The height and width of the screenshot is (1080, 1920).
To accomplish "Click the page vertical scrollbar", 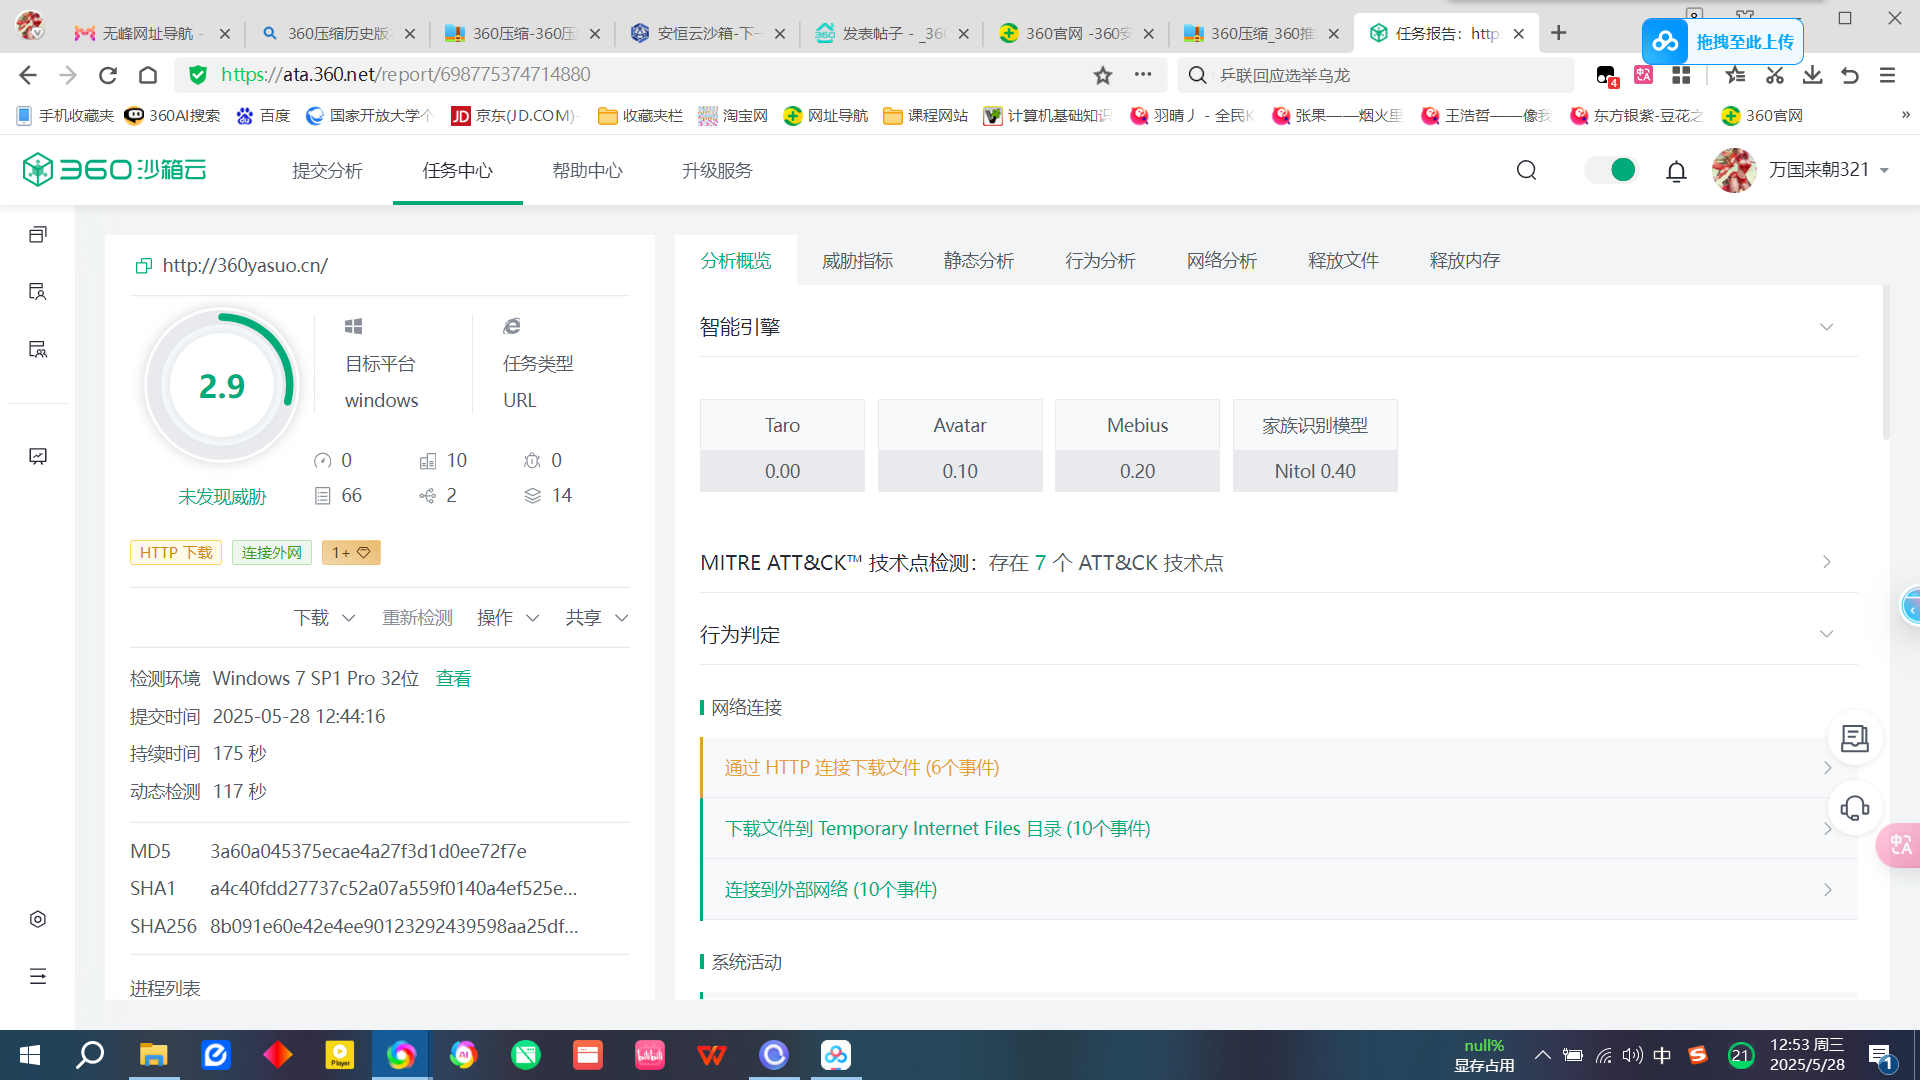I will pyautogui.click(x=1886, y=362).
